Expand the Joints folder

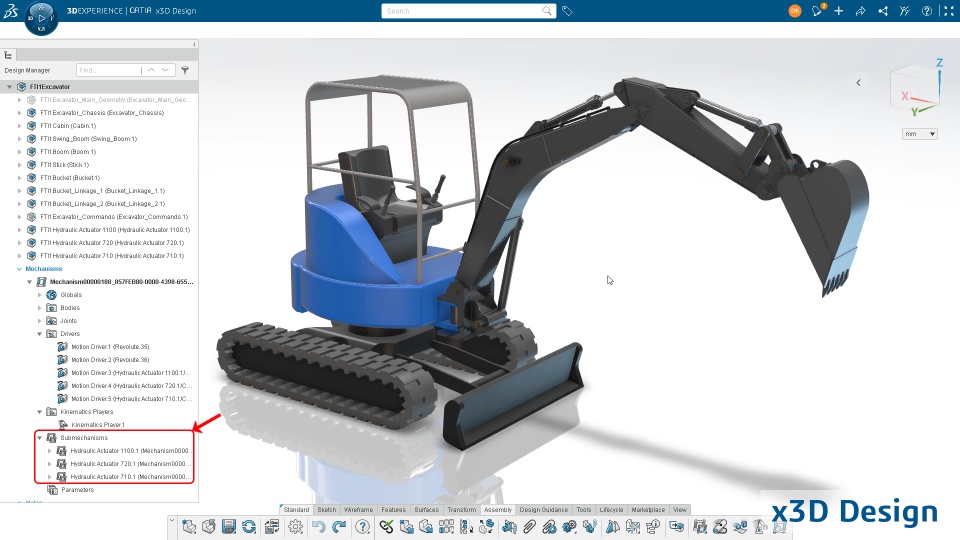[40, 321]
